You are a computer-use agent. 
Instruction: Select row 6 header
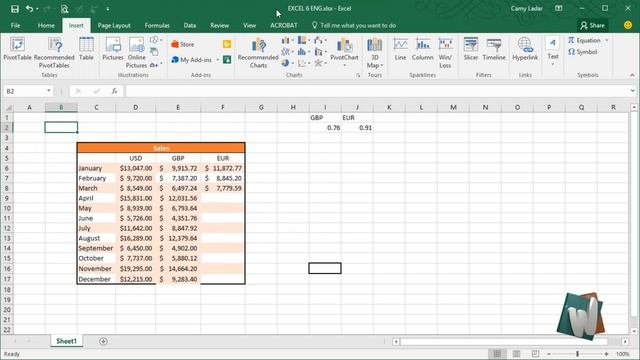click(x=7, y=168)
